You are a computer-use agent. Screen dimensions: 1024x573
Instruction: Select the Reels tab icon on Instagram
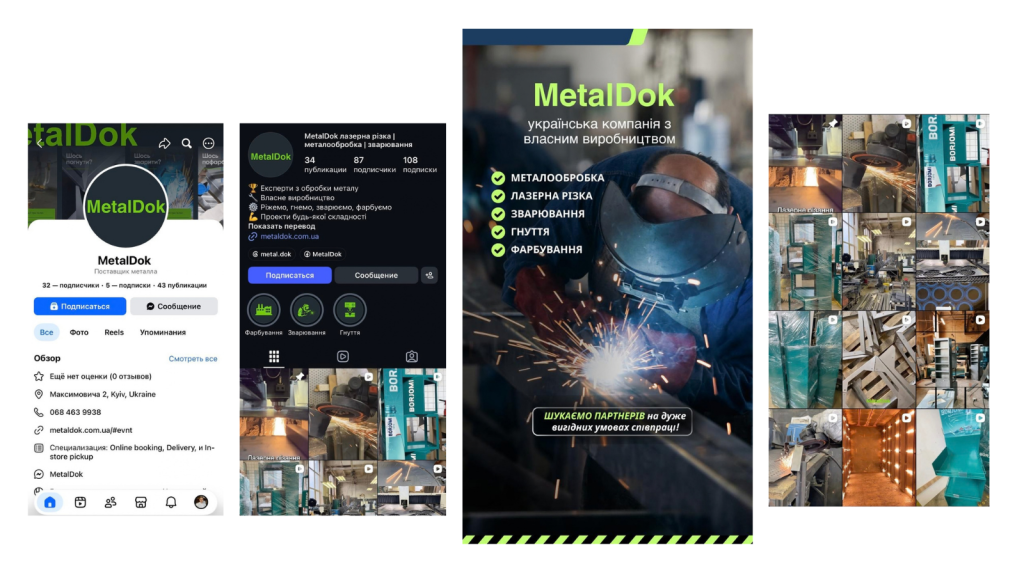point(343,356)
